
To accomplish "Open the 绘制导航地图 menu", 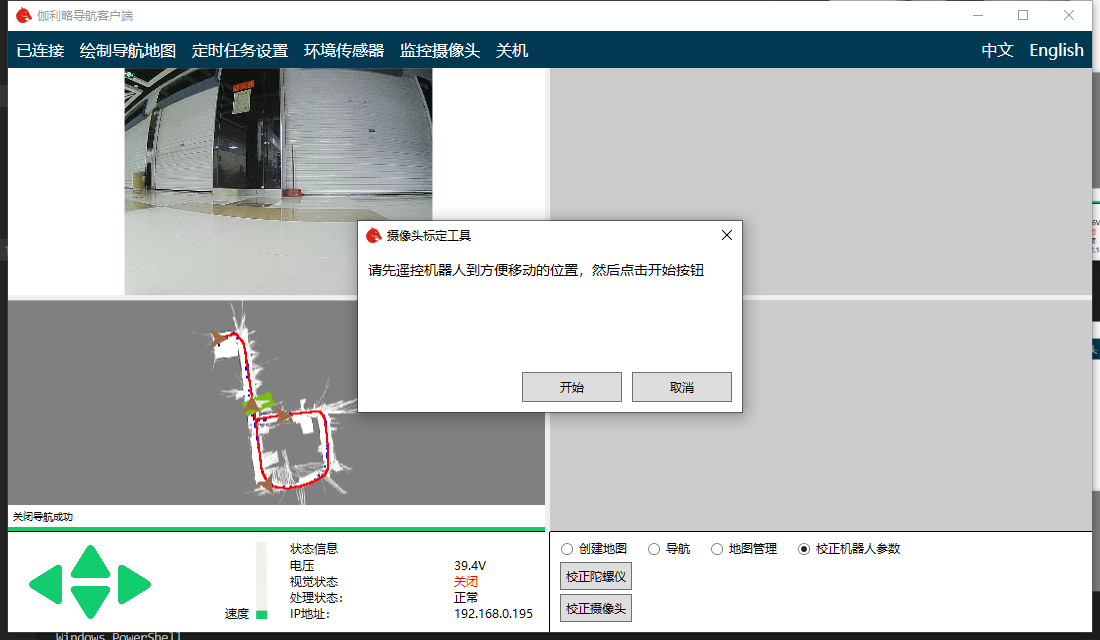I will pyautogui.click(x=128, y=51).
